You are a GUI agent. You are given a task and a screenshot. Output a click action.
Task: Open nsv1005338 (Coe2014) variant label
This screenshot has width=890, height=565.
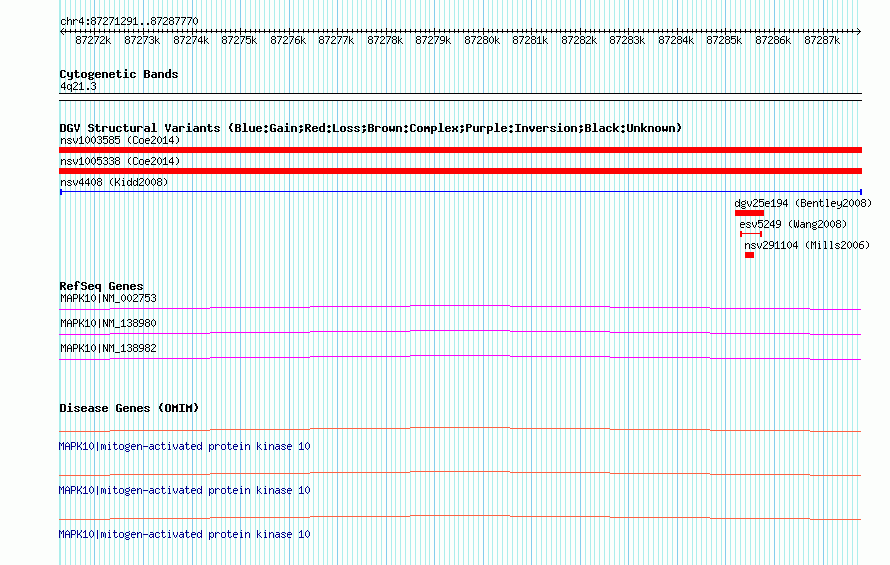120,161
